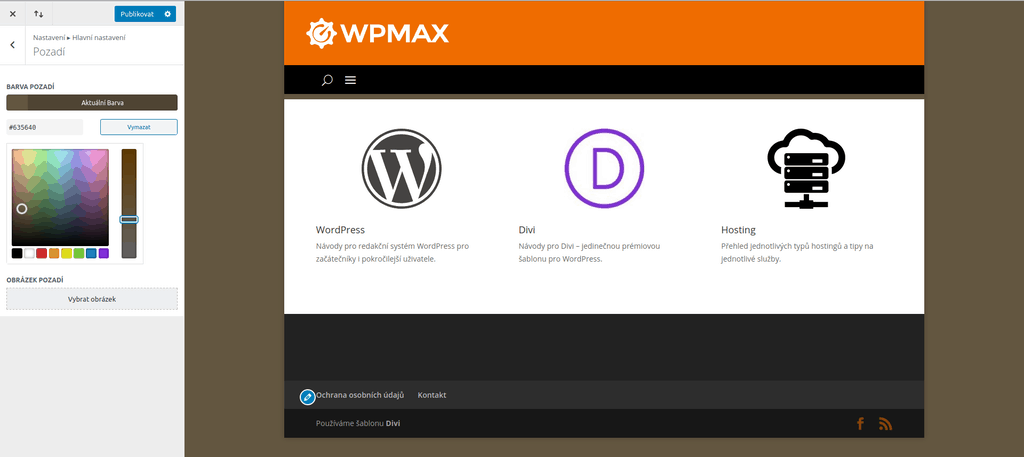Select the blue palette swatch
This screenshot has width=1024, height=457.
pyautogui.click(x=91, y=253)
